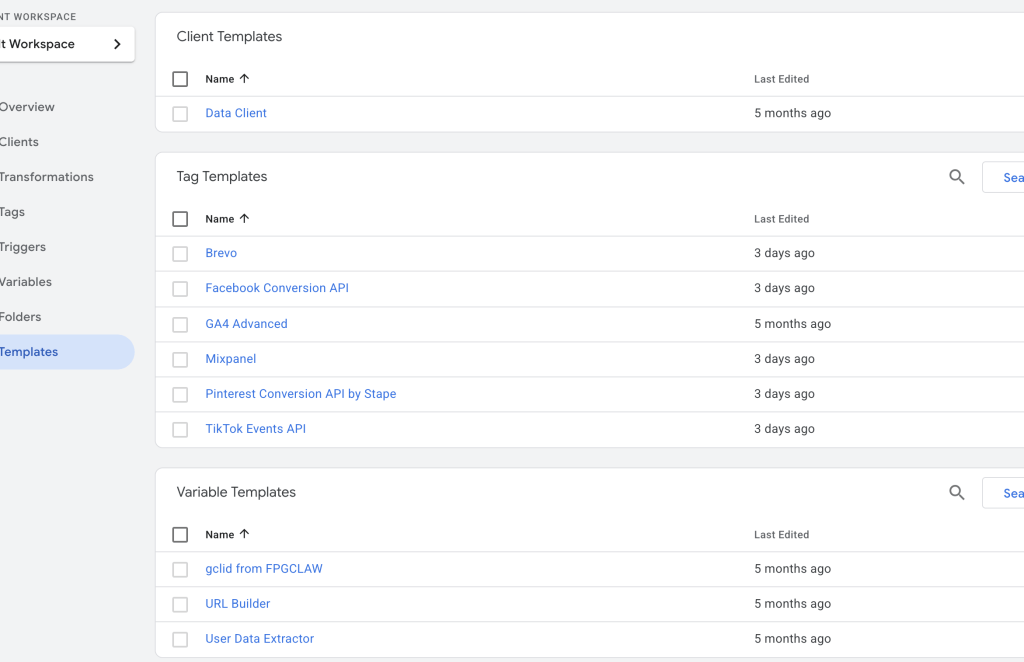
Task: Open the URL Builder template
Action: tap(238, 604)
